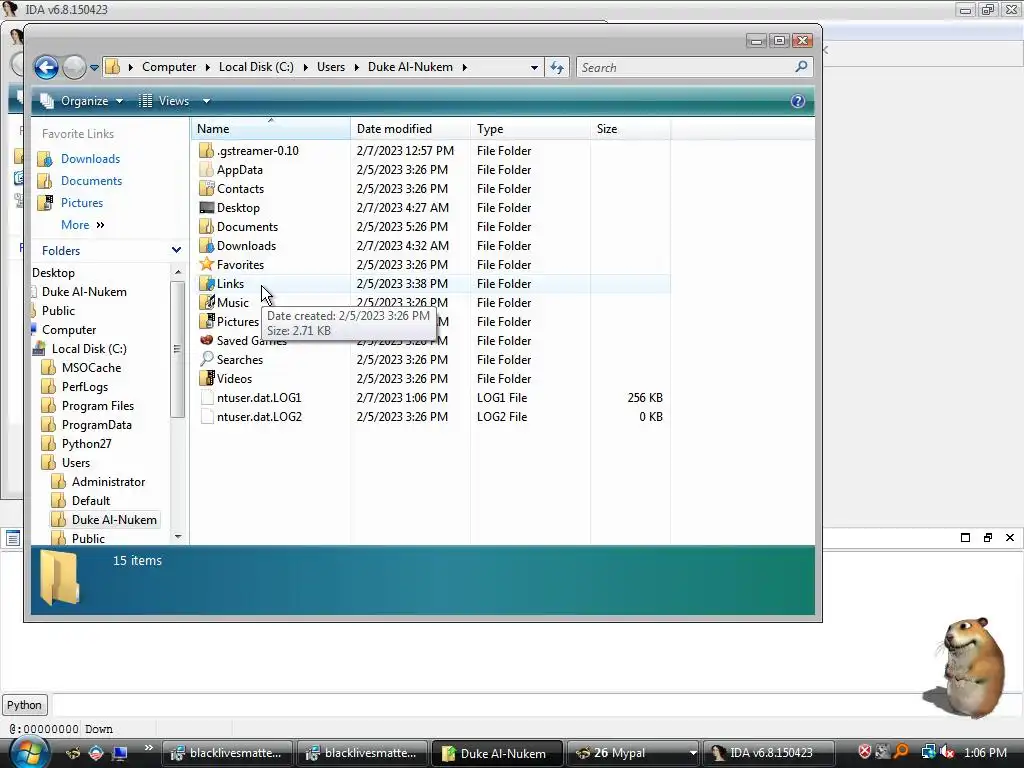Select Users folder in tree
1024x768 pixels.
pos(76,462)
